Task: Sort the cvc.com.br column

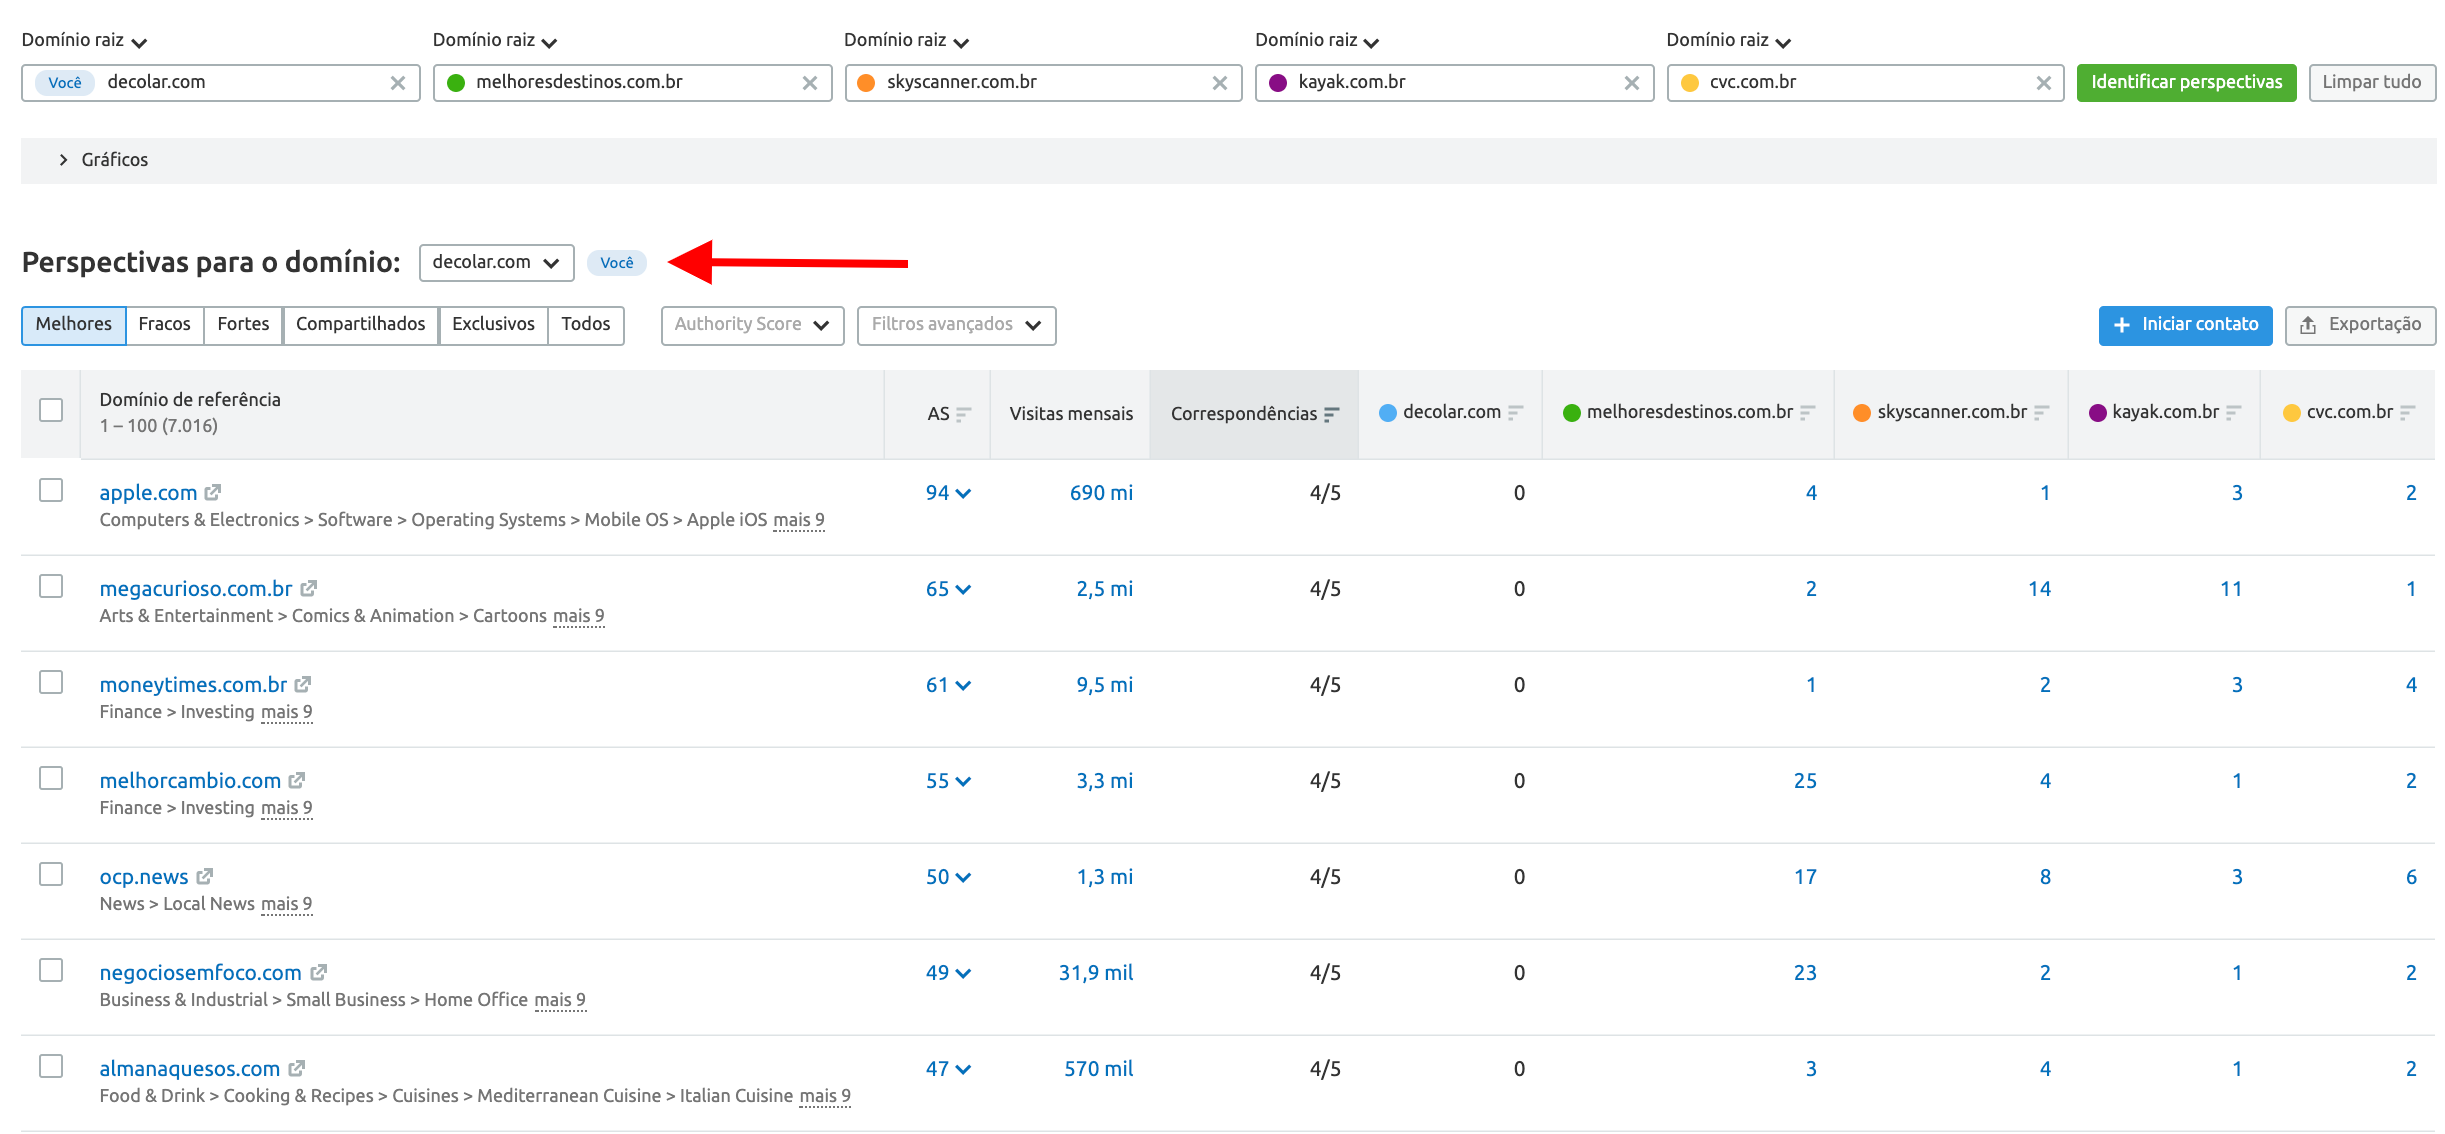Action: pyautogui.click(x=2407, y=412)
